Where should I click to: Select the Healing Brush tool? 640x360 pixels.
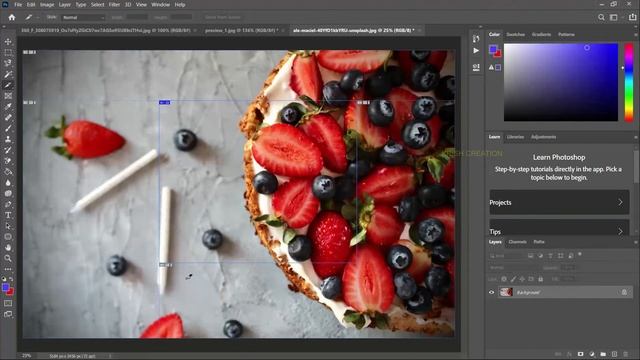click(x=8, y=118)
